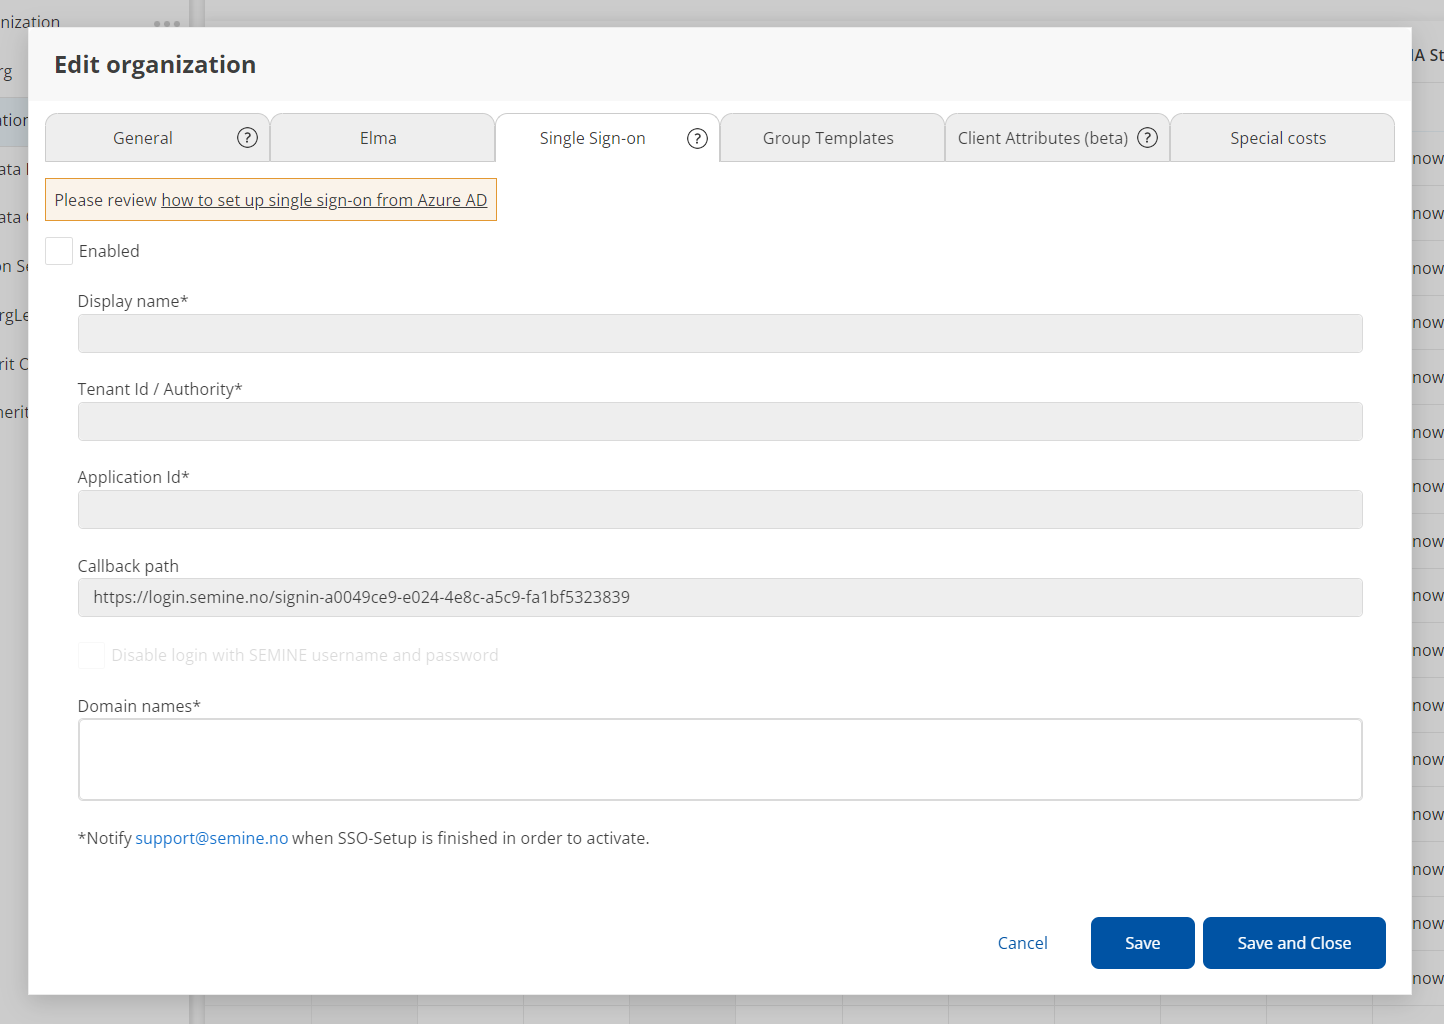Cancel the organization edit
1444x1024 pixels.
point(1022,943)
